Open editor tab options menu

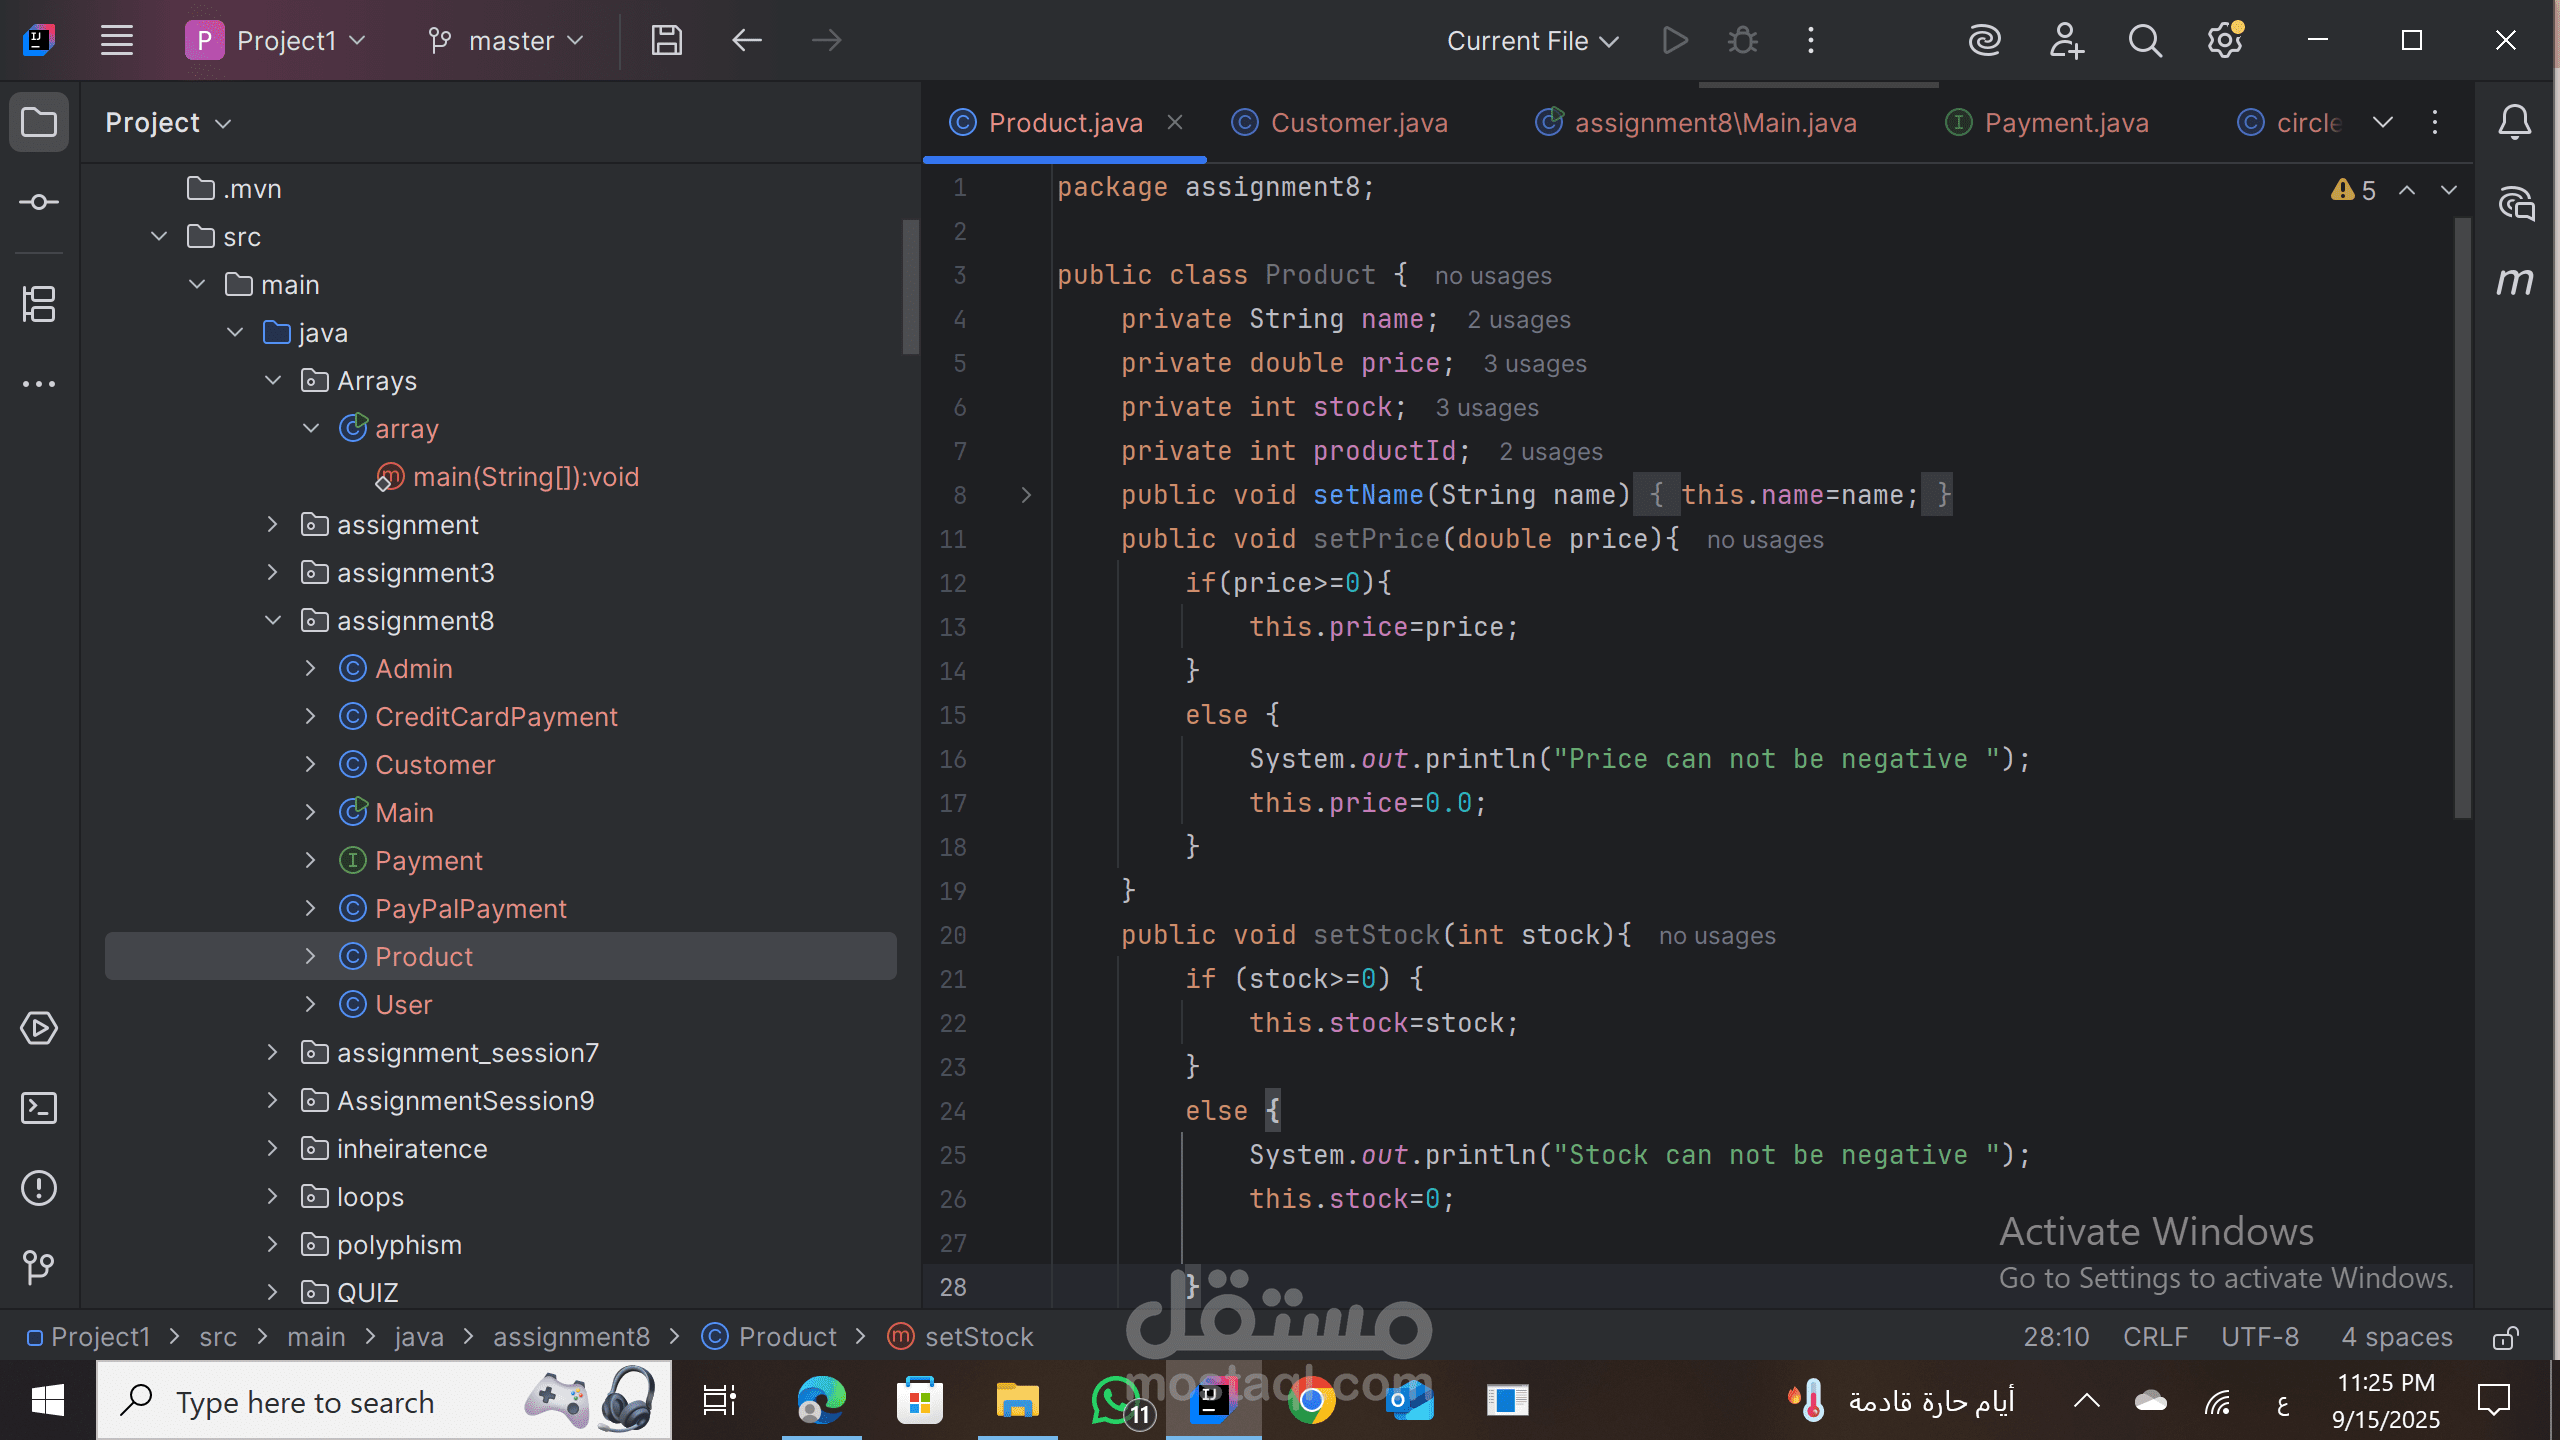coord(2435,123)
